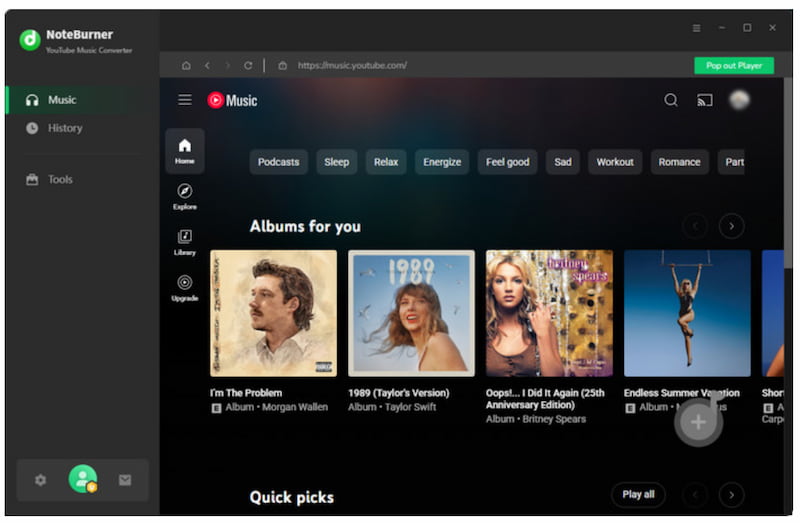800x523 pixels.
Task: Go back with the back arrow
Action: [208, 65]
